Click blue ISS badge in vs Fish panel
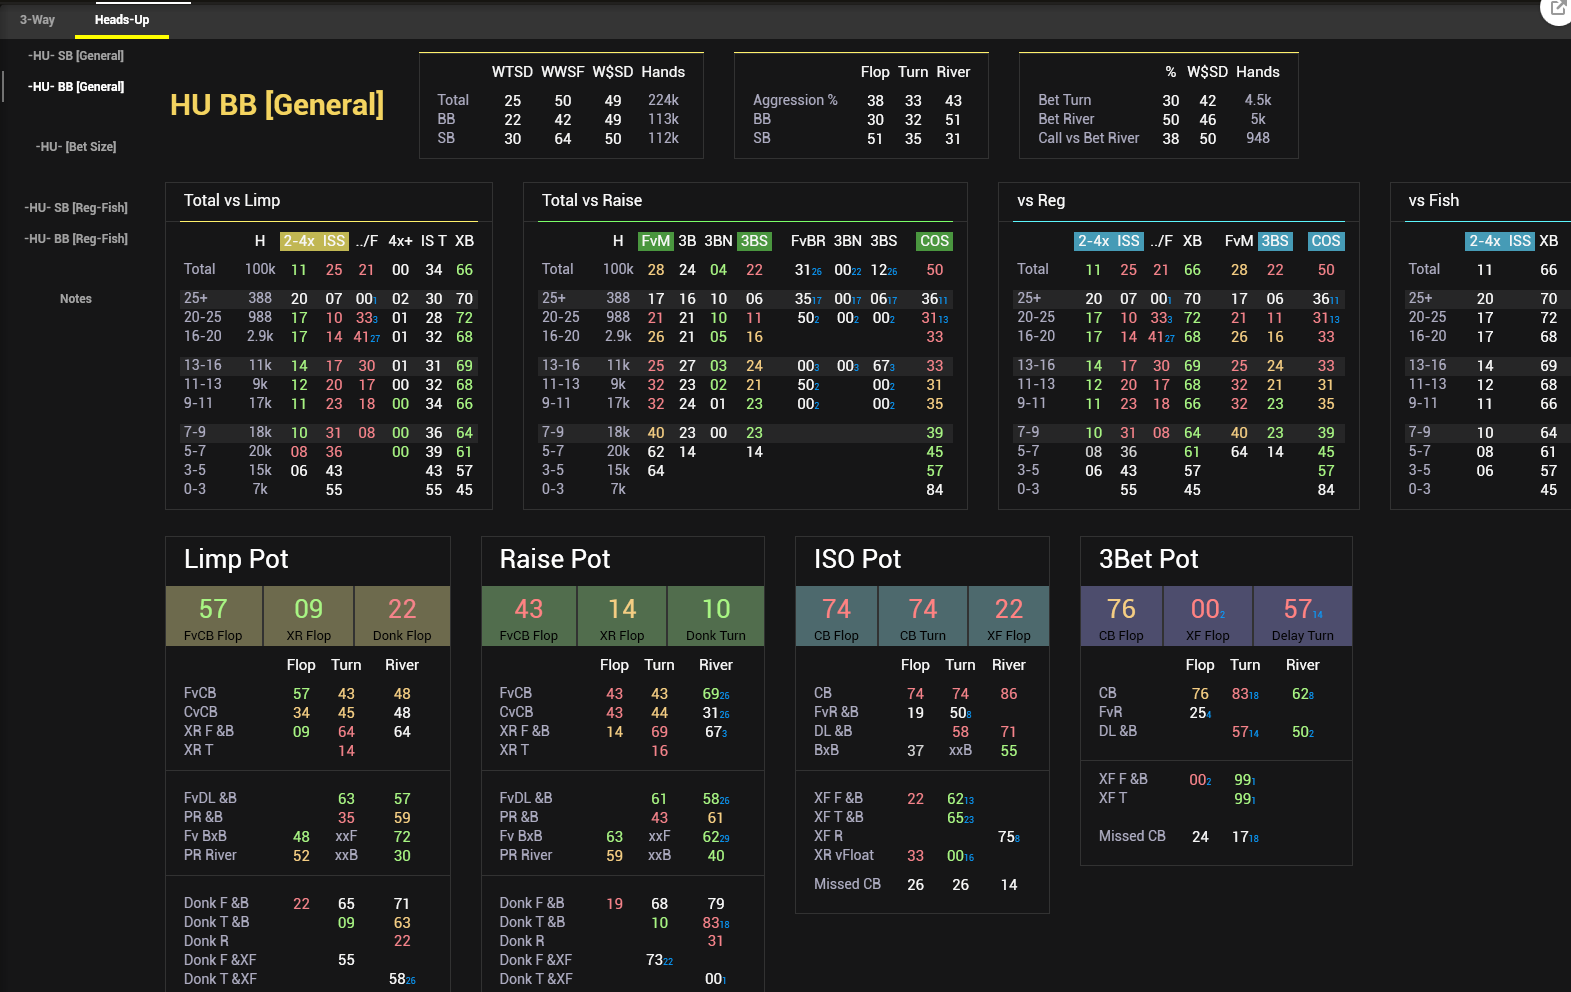The width and height of the screenshot is (1571, 992). pyautogui.click(x=1519, y=241)
